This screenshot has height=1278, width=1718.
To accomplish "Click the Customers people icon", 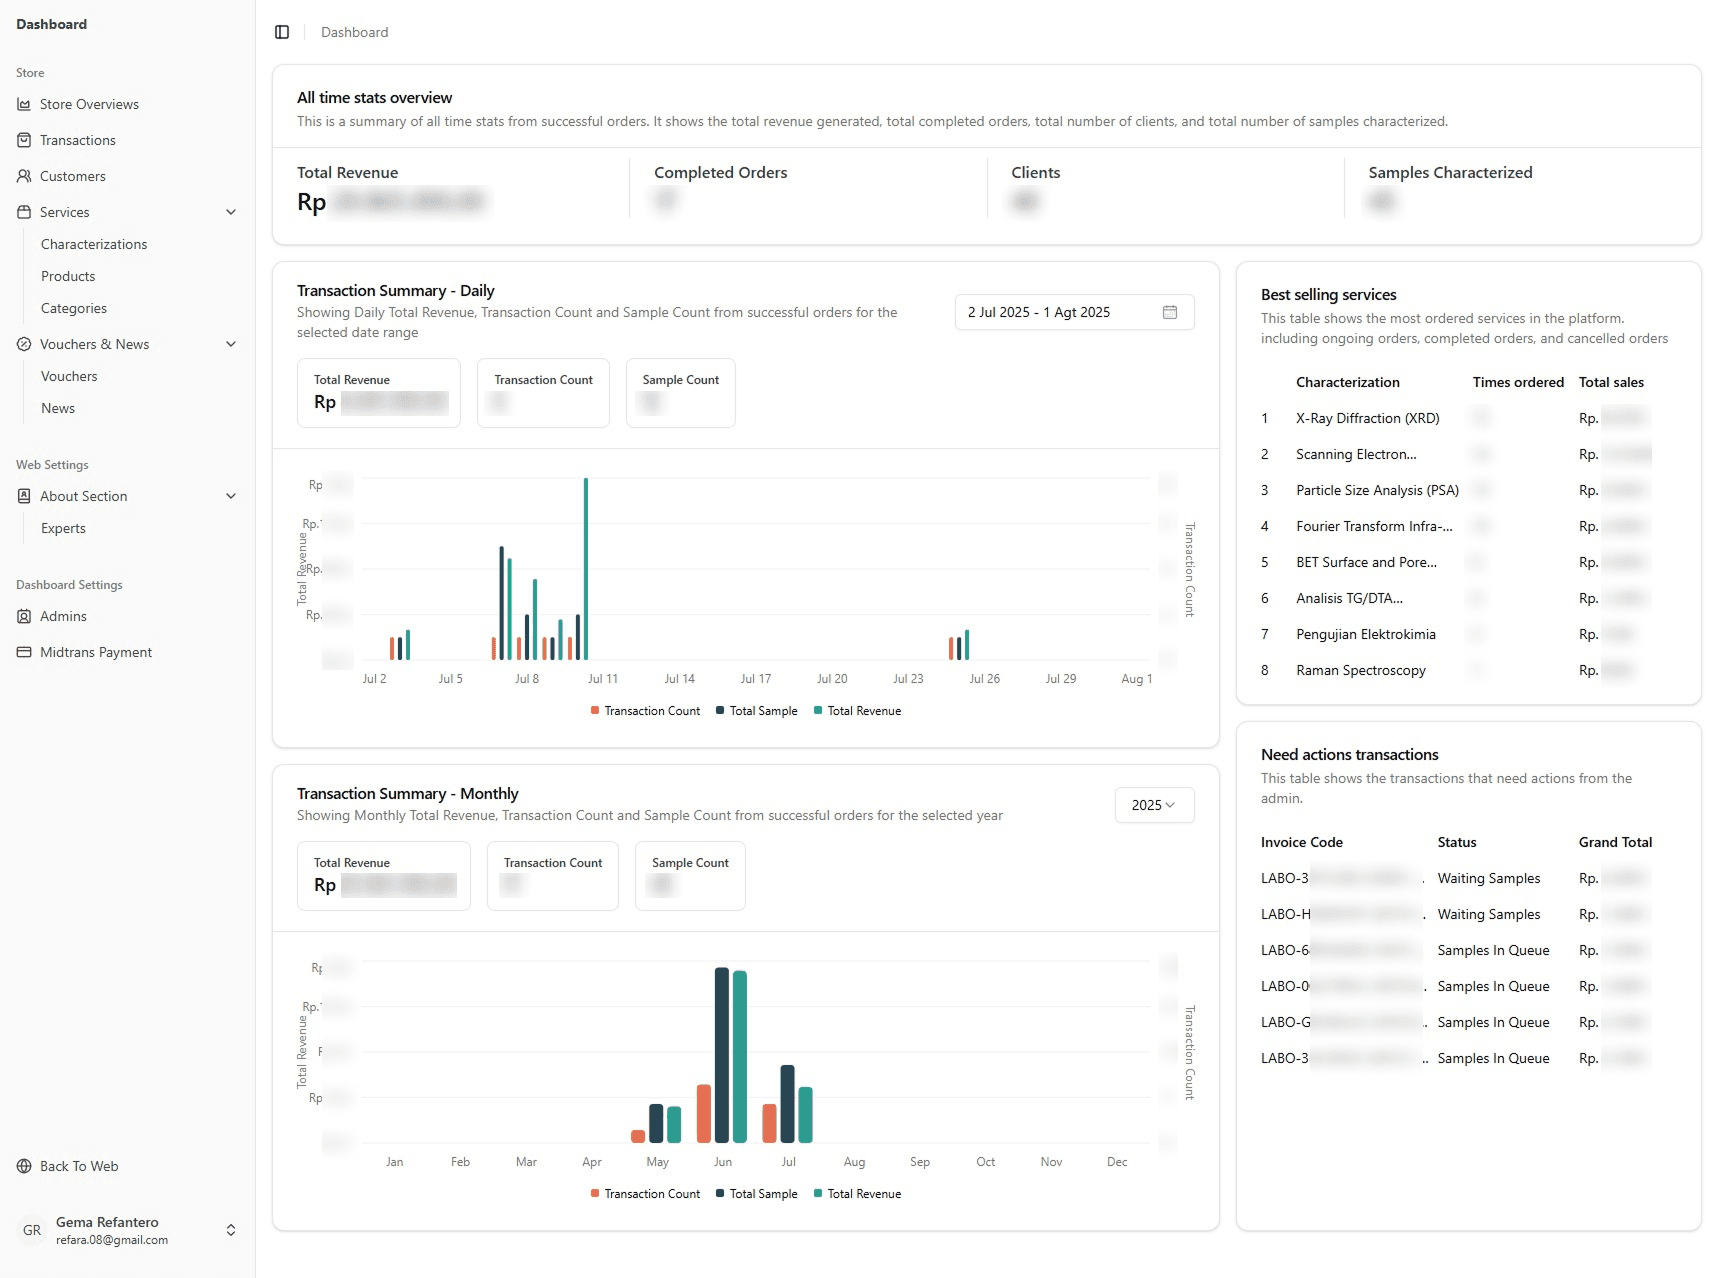I will [24, 176].
